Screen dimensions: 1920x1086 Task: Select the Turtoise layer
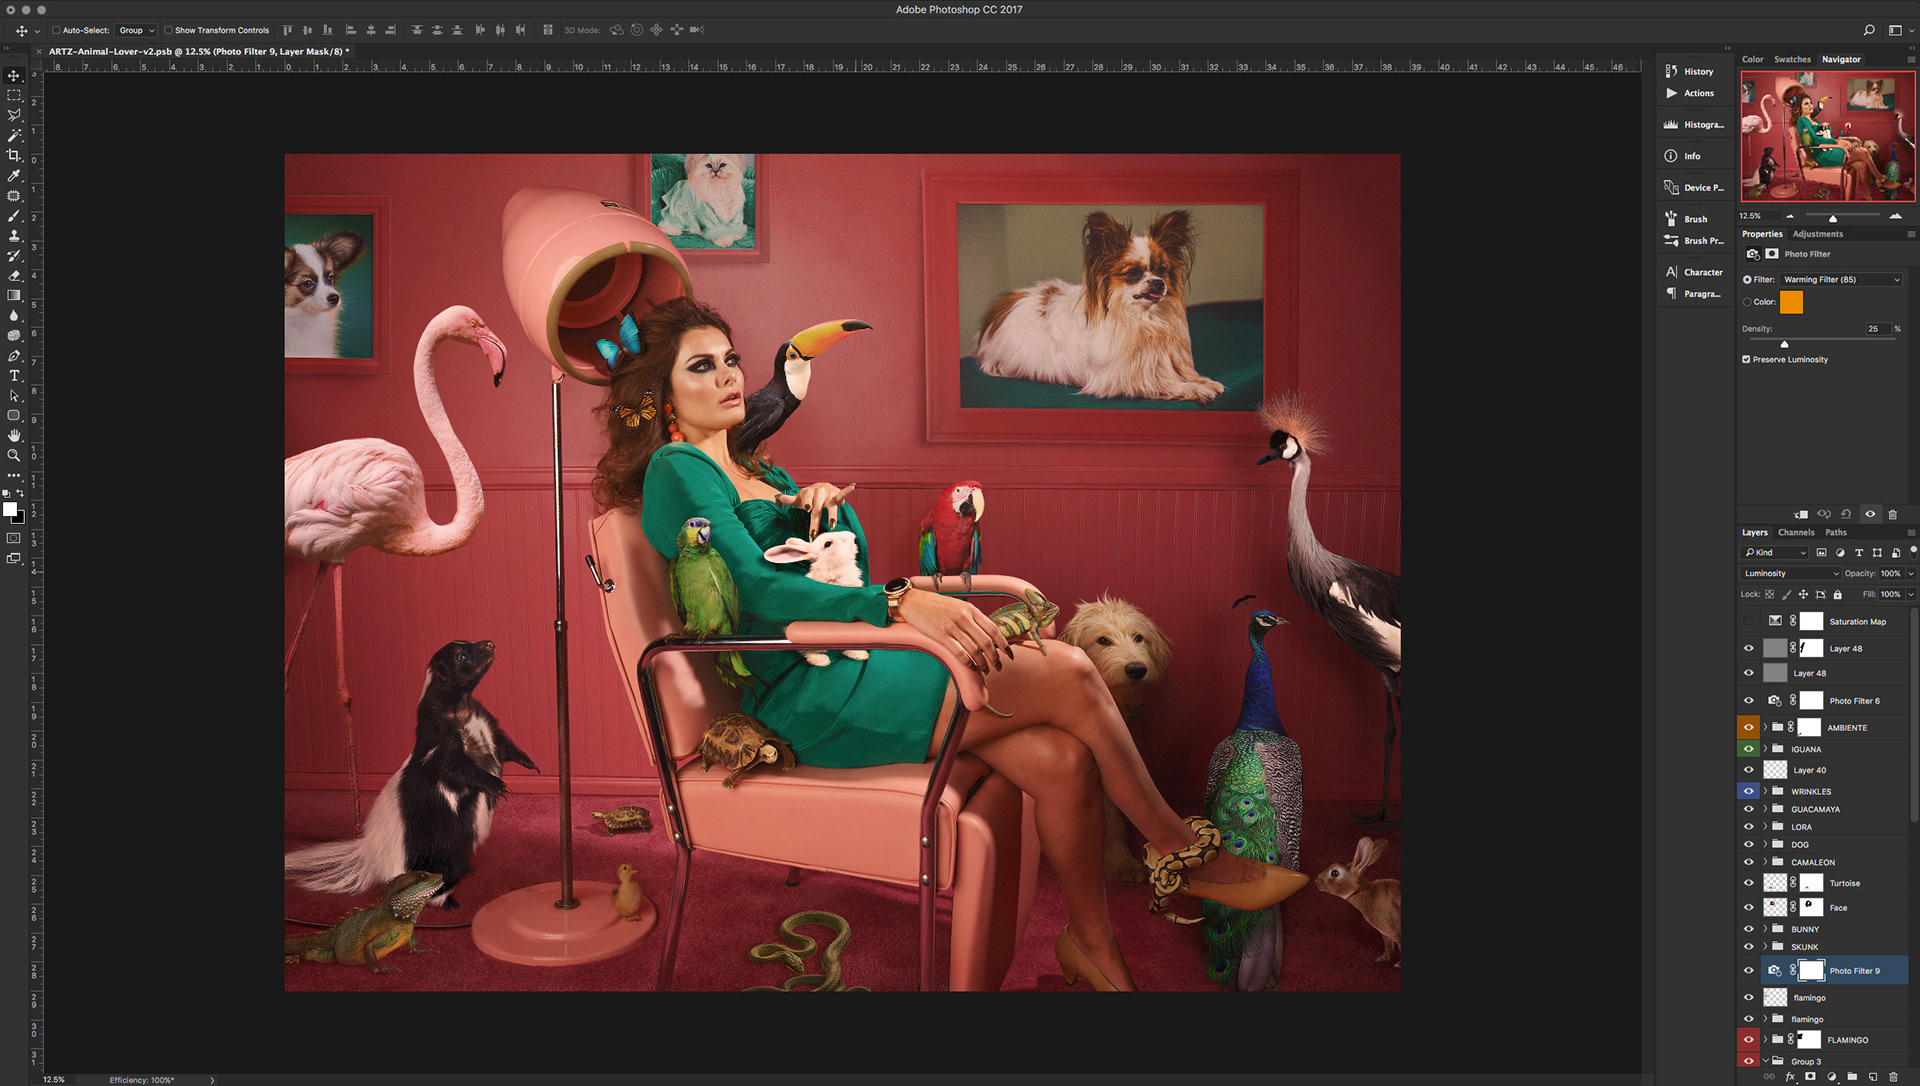coord(1845,883)
